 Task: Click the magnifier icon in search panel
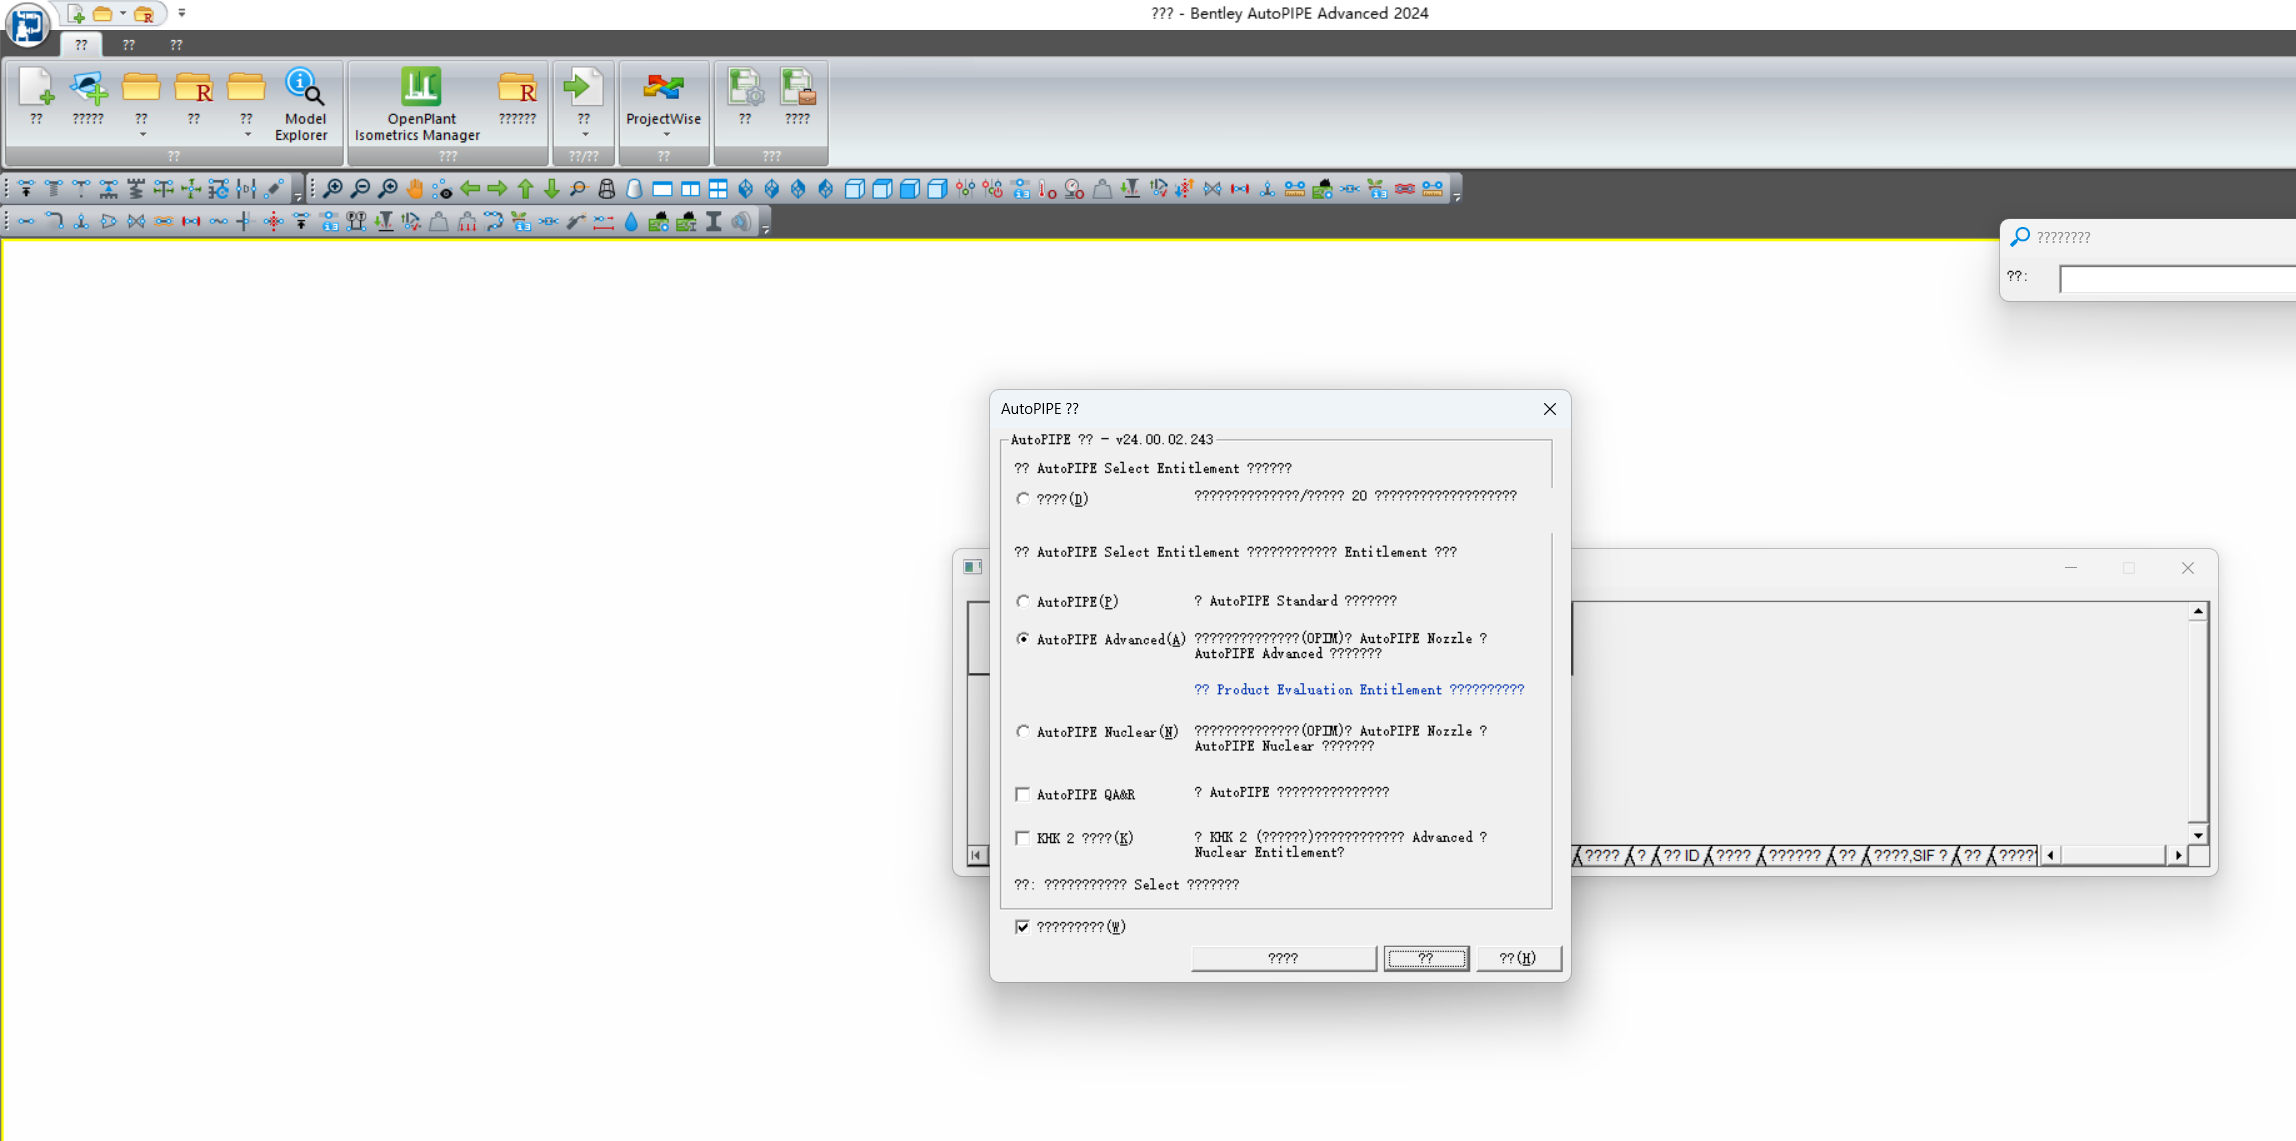click(x=2020, y=237)
